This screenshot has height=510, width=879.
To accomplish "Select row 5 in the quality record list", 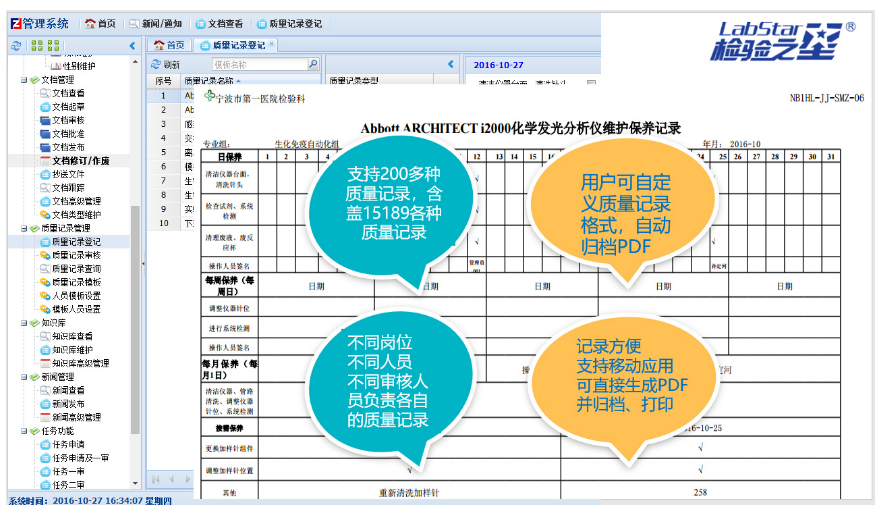I will pyautogui.click(x=171, y=152).
